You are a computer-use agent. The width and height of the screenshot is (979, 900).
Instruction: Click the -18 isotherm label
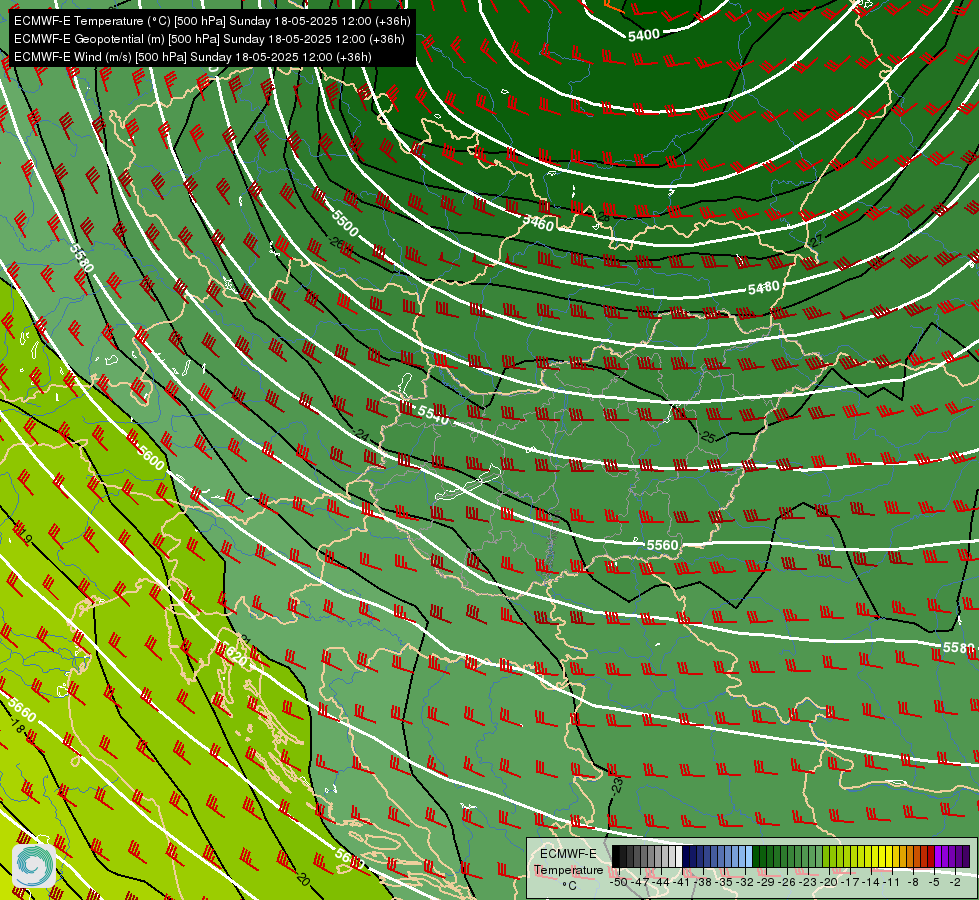pyautogui.click(x=17, y=726)
